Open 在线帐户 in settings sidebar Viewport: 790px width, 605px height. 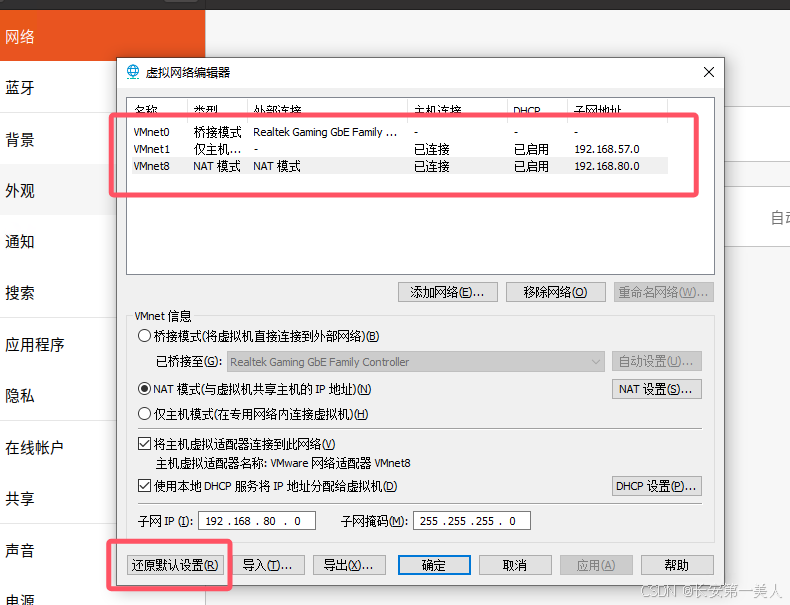[58, 447]
